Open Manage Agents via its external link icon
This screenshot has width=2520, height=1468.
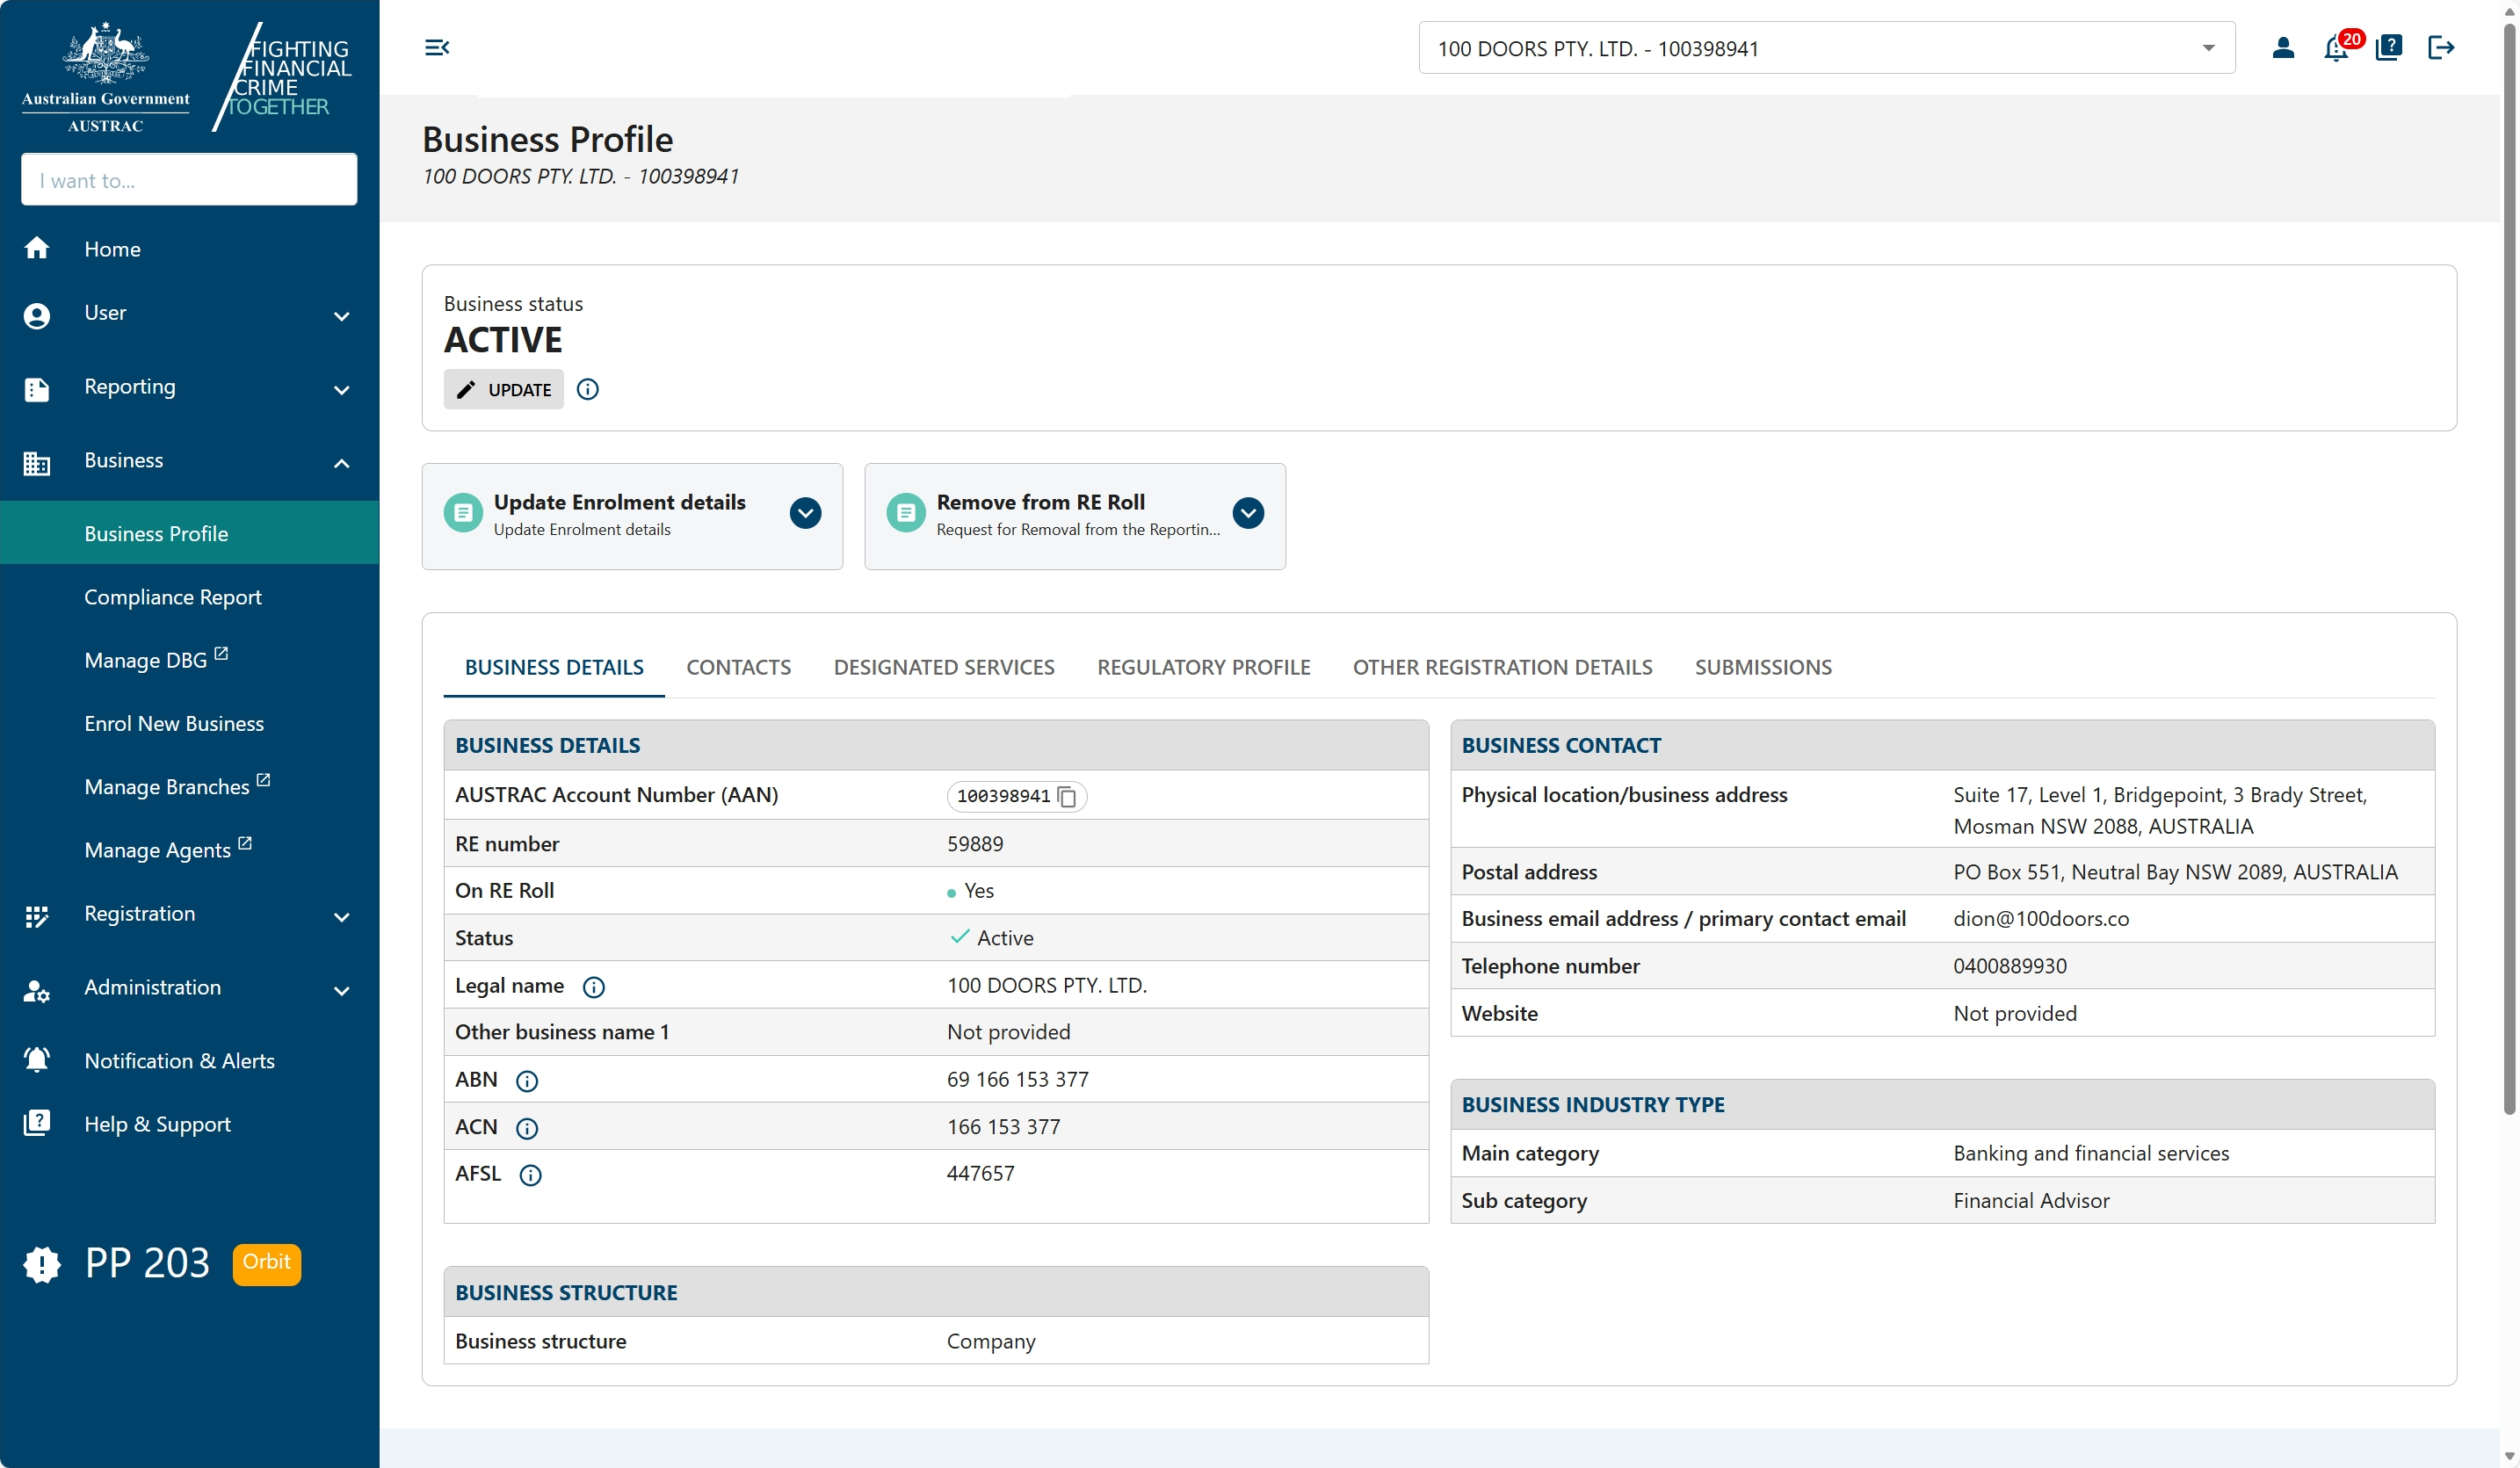pos(245,845)
